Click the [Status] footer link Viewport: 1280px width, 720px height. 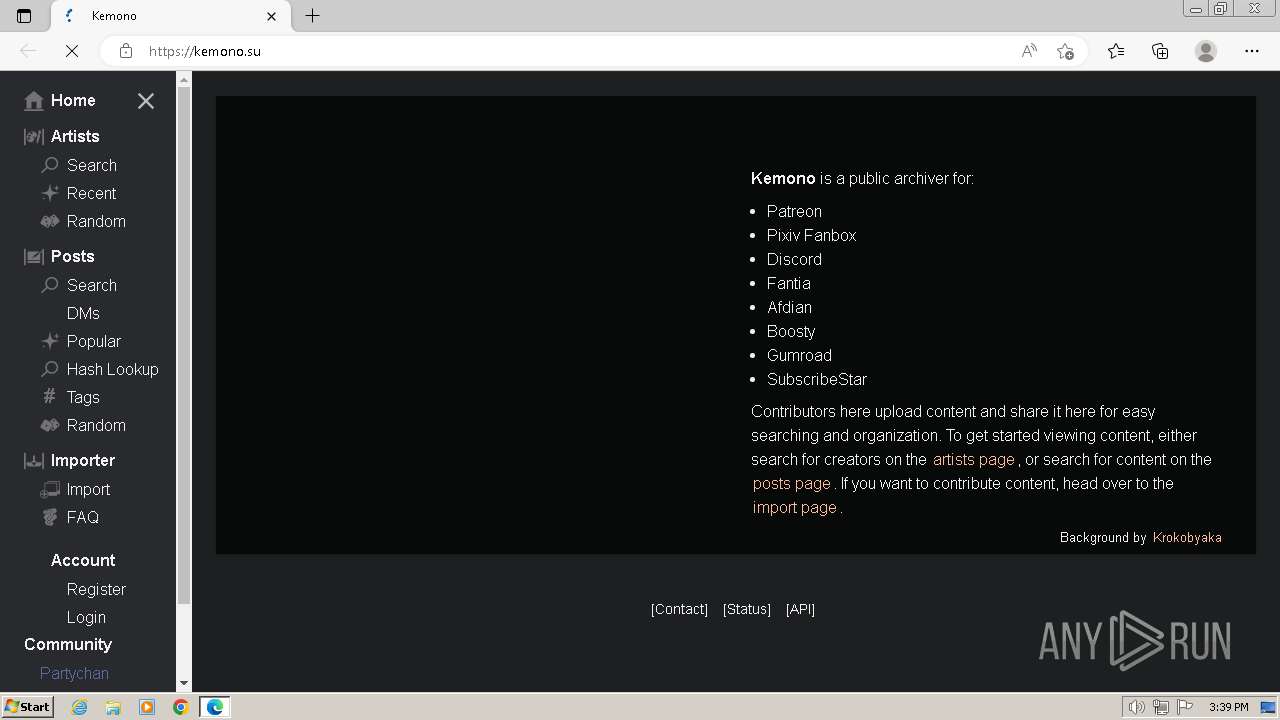747,609
